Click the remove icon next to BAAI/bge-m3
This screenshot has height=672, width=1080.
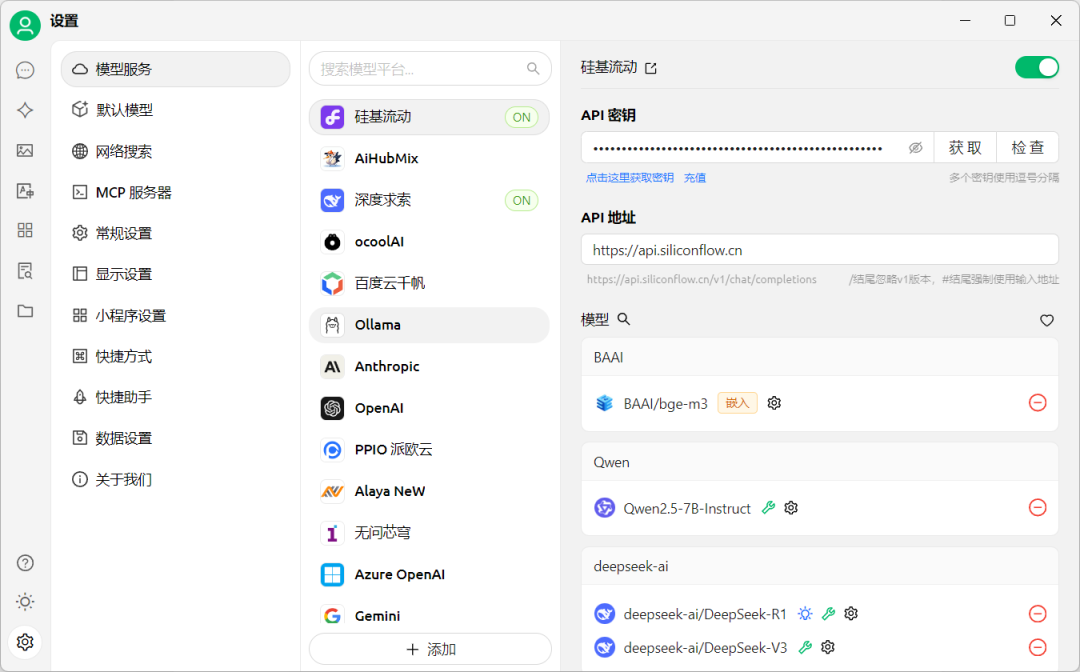tap(1038, 402)
